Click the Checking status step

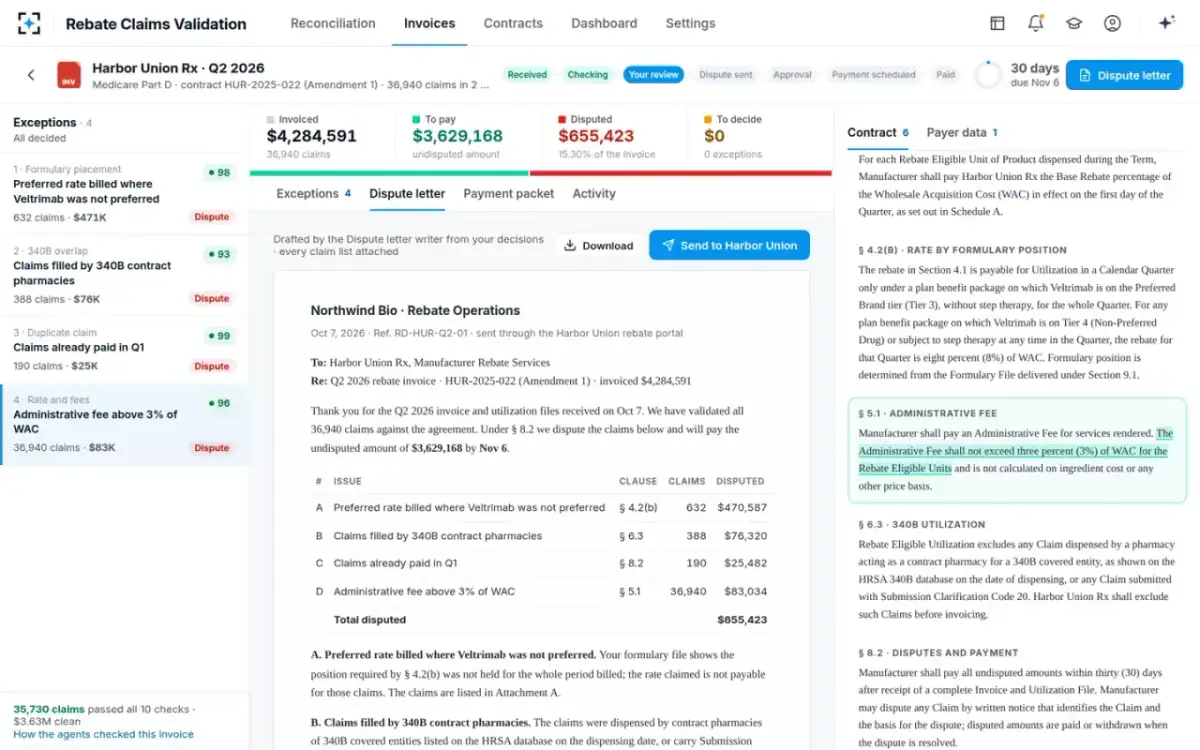588,75
